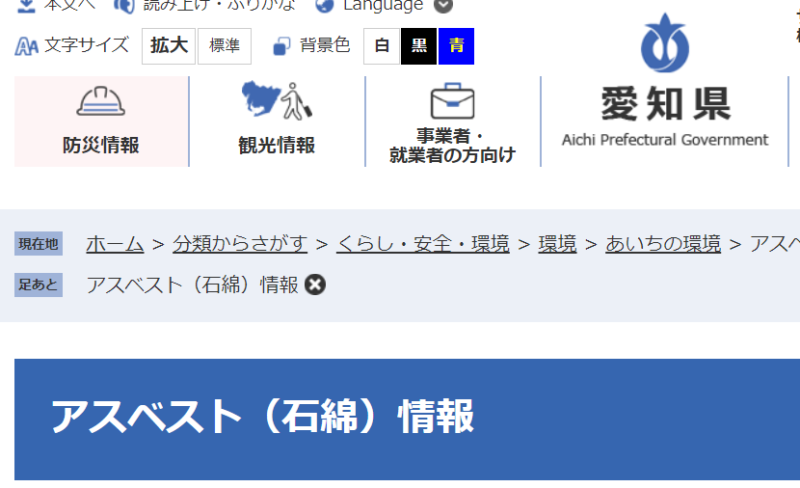Screen dimensions: 800x488
Task: Choose the blue 青 background color
Action: 456,46
